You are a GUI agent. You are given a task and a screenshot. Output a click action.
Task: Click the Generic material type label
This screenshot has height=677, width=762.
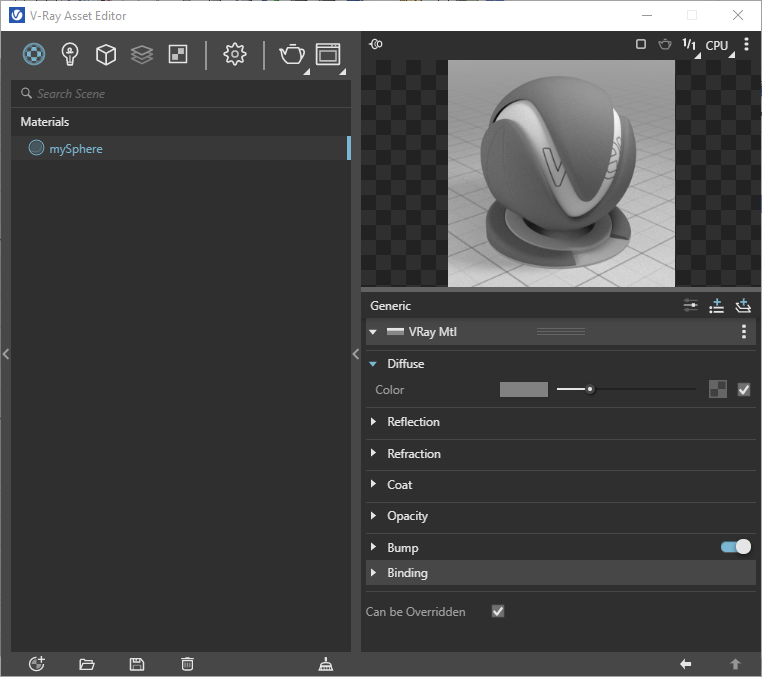(390, 306)
